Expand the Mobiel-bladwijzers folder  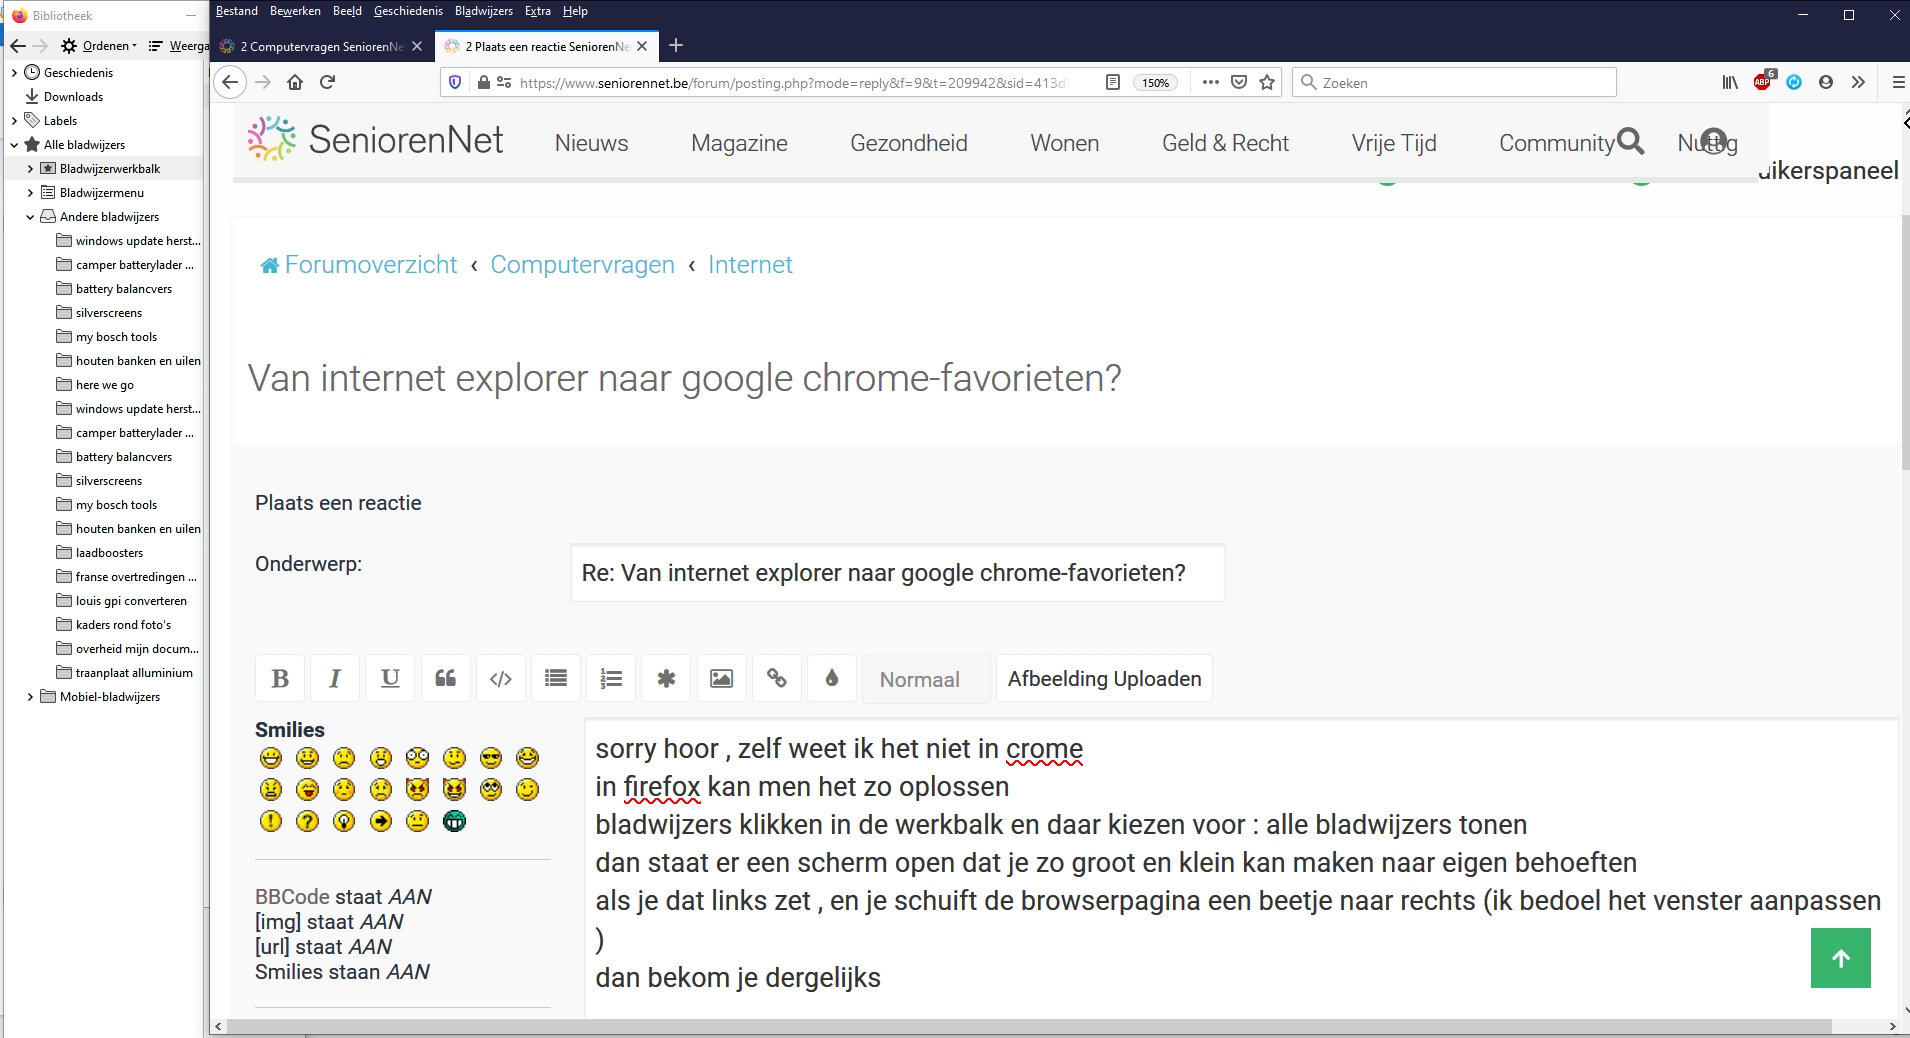click(x=30, y=697)
